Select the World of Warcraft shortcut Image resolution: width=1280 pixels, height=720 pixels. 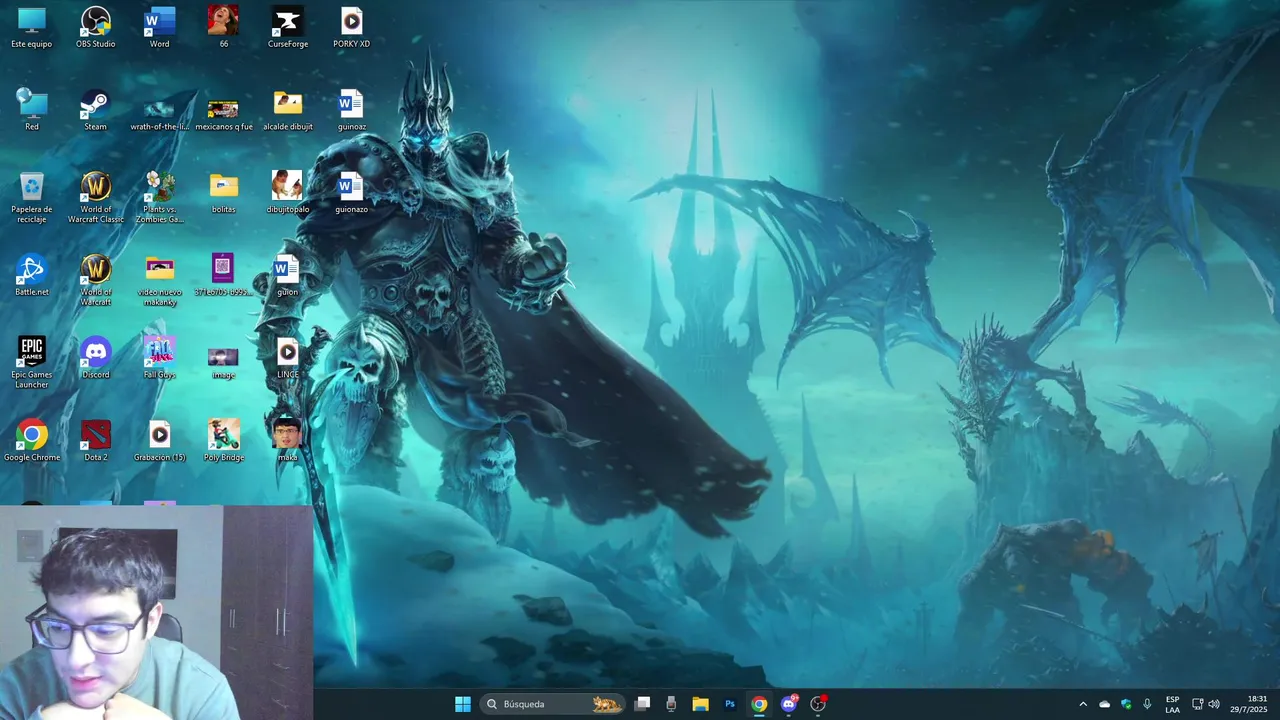point(96,280)
